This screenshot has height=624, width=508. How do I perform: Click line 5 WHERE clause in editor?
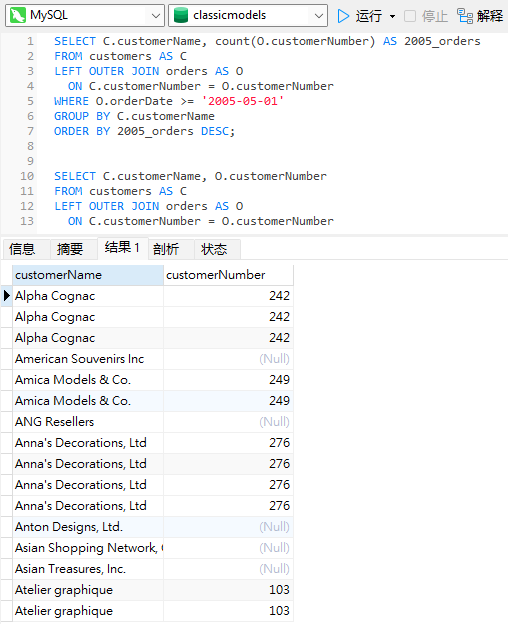pos(169,101)
